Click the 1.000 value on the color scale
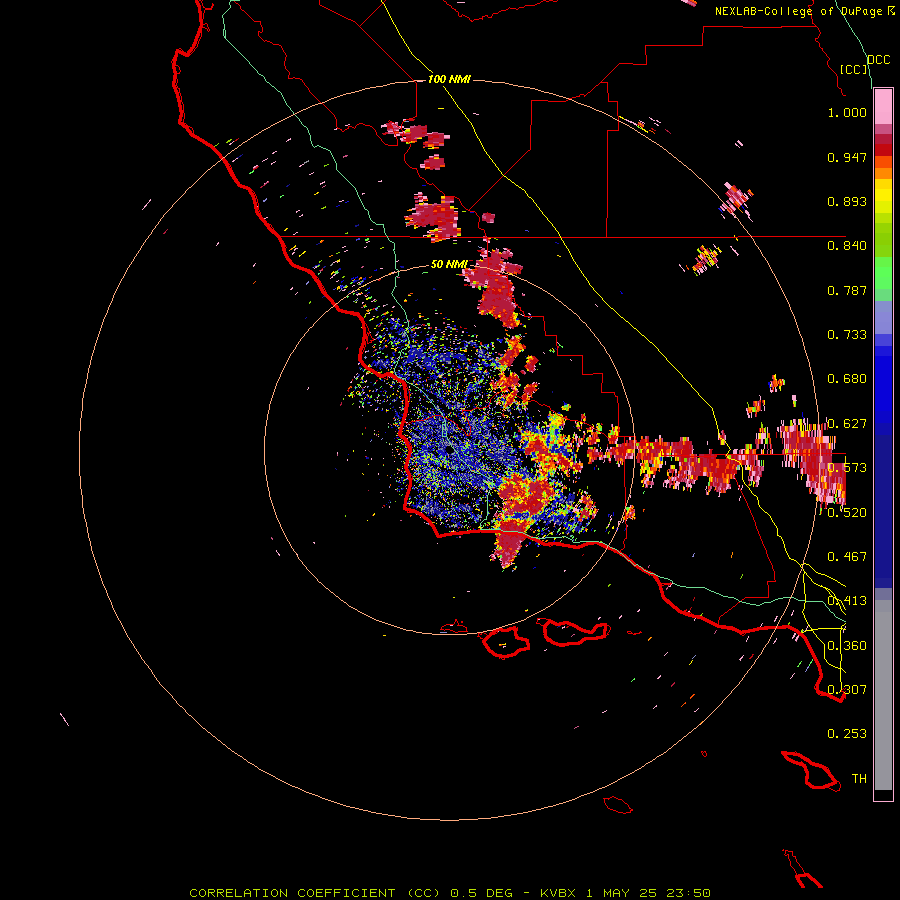The image size is (900, 900). [847, 112]
